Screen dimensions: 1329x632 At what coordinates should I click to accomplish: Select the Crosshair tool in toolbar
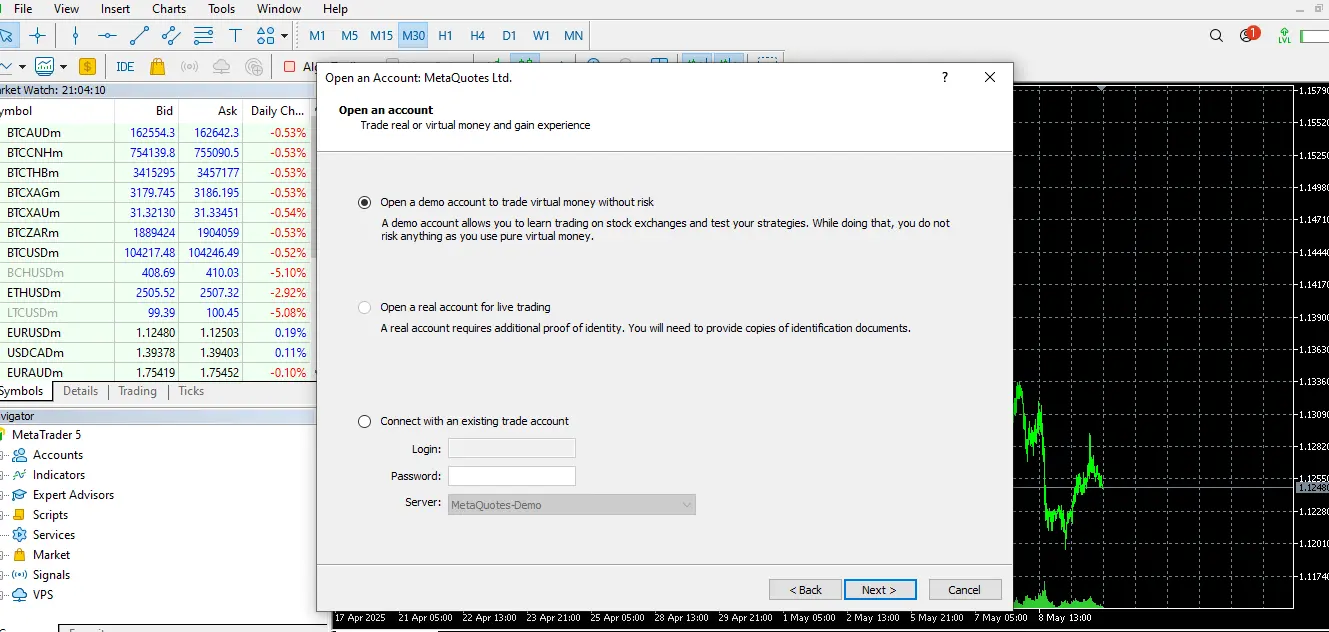(x=38, y=36)
